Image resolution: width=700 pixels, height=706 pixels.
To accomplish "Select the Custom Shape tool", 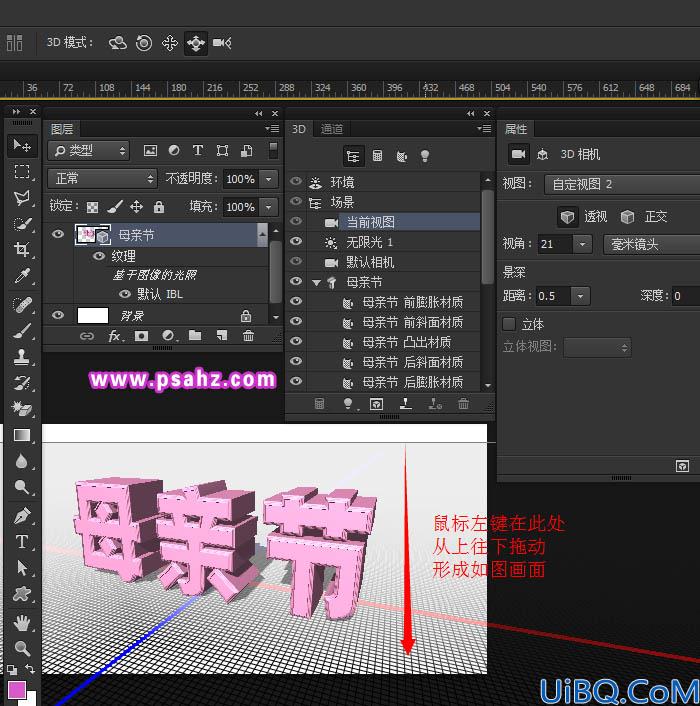I will 22,594.
